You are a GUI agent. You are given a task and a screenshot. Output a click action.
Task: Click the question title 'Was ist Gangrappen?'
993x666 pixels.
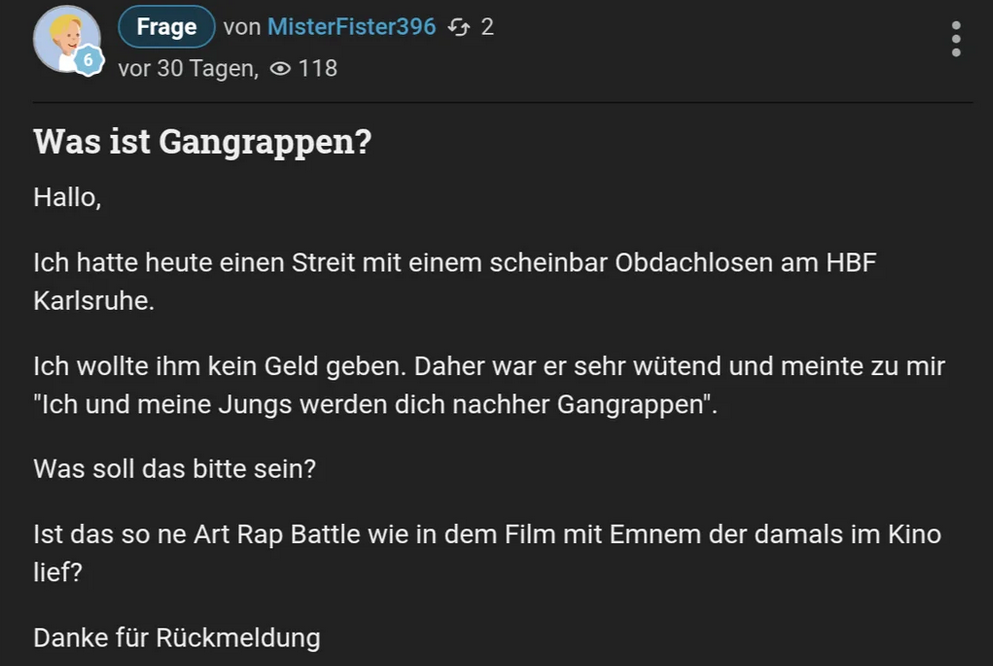[x=202, y=142]
